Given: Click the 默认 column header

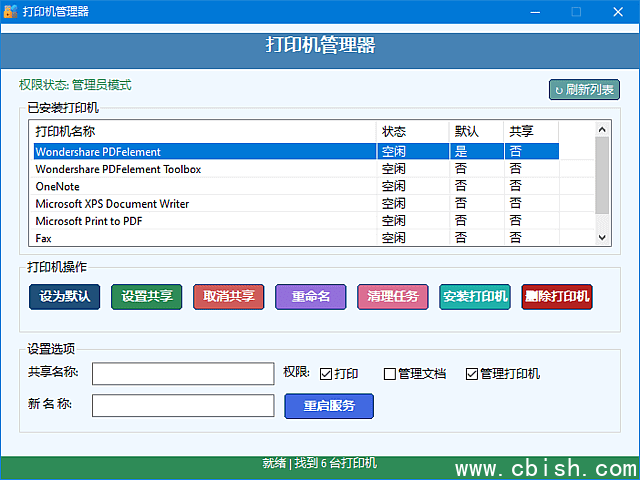Looking at the screenshot, I should tap(476, 131).
